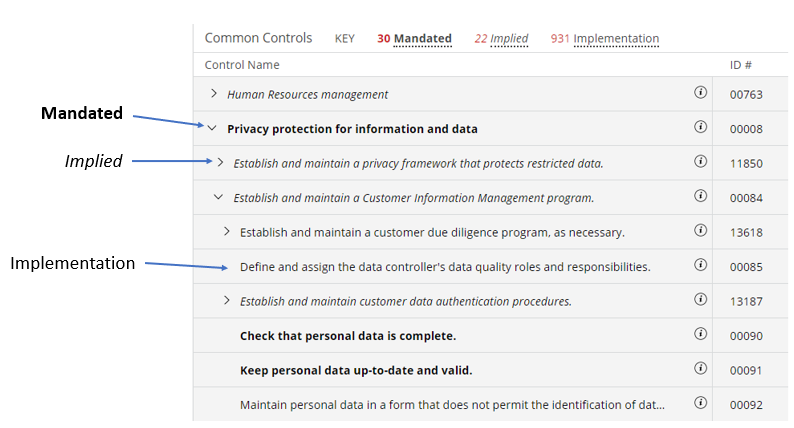
Task: Filter by 30 Mandated controls
Action: (414, 39)
